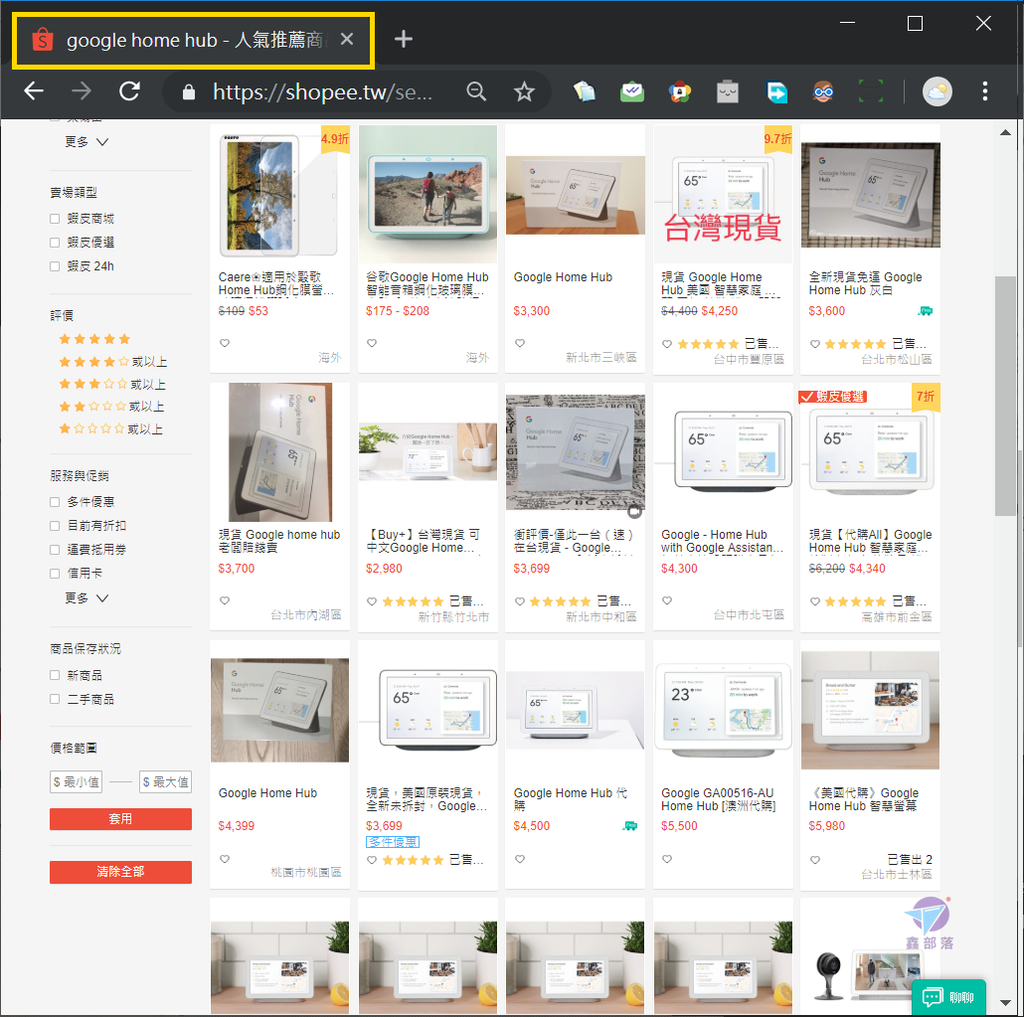Reload the Shopee search page
Image resolution: width=1024 pixels, height=1017 pixels.
[x=129, y=91]
